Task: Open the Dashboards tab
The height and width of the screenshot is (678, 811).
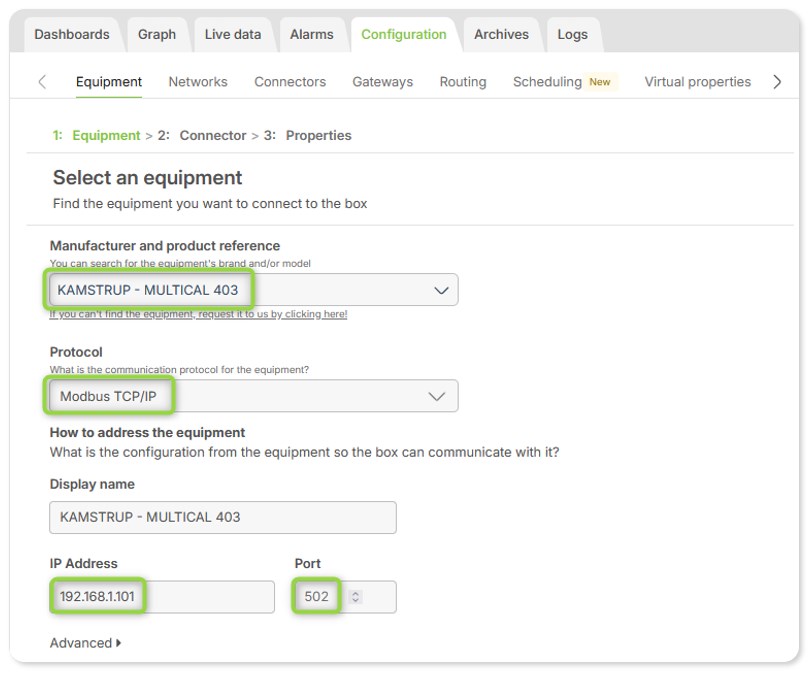Action: (72, 35)
